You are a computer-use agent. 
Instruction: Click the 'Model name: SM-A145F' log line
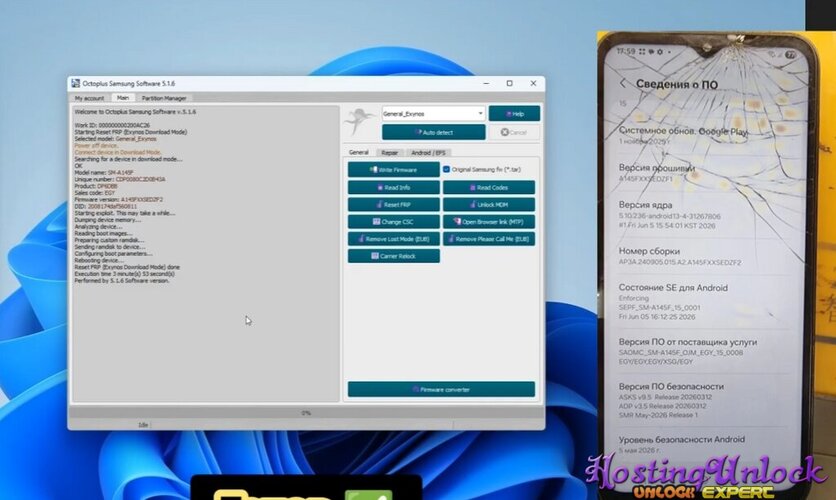[x=104, y=173]
